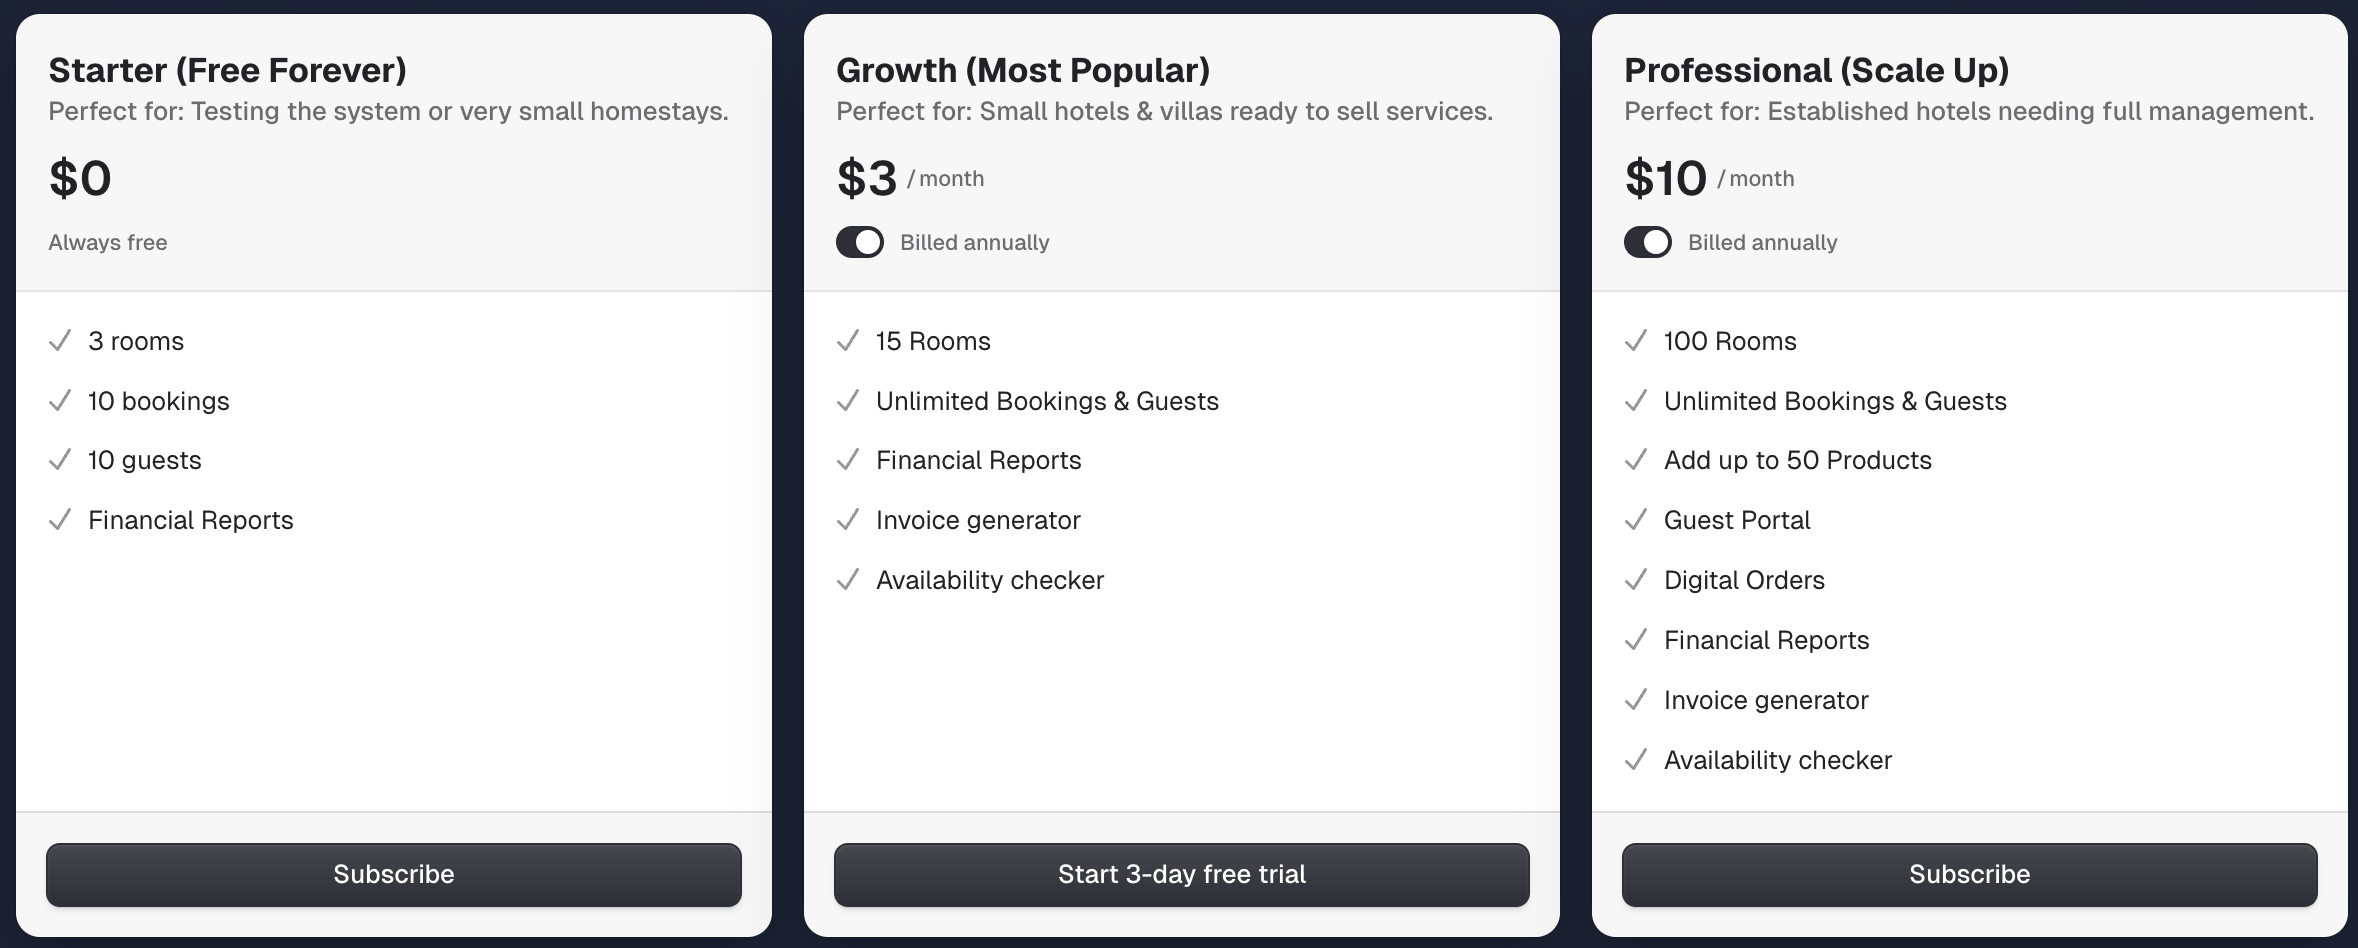This screenshot has height=948, width=2358.
Task: Click the $0 Always free price
Action: pos(80,179)
